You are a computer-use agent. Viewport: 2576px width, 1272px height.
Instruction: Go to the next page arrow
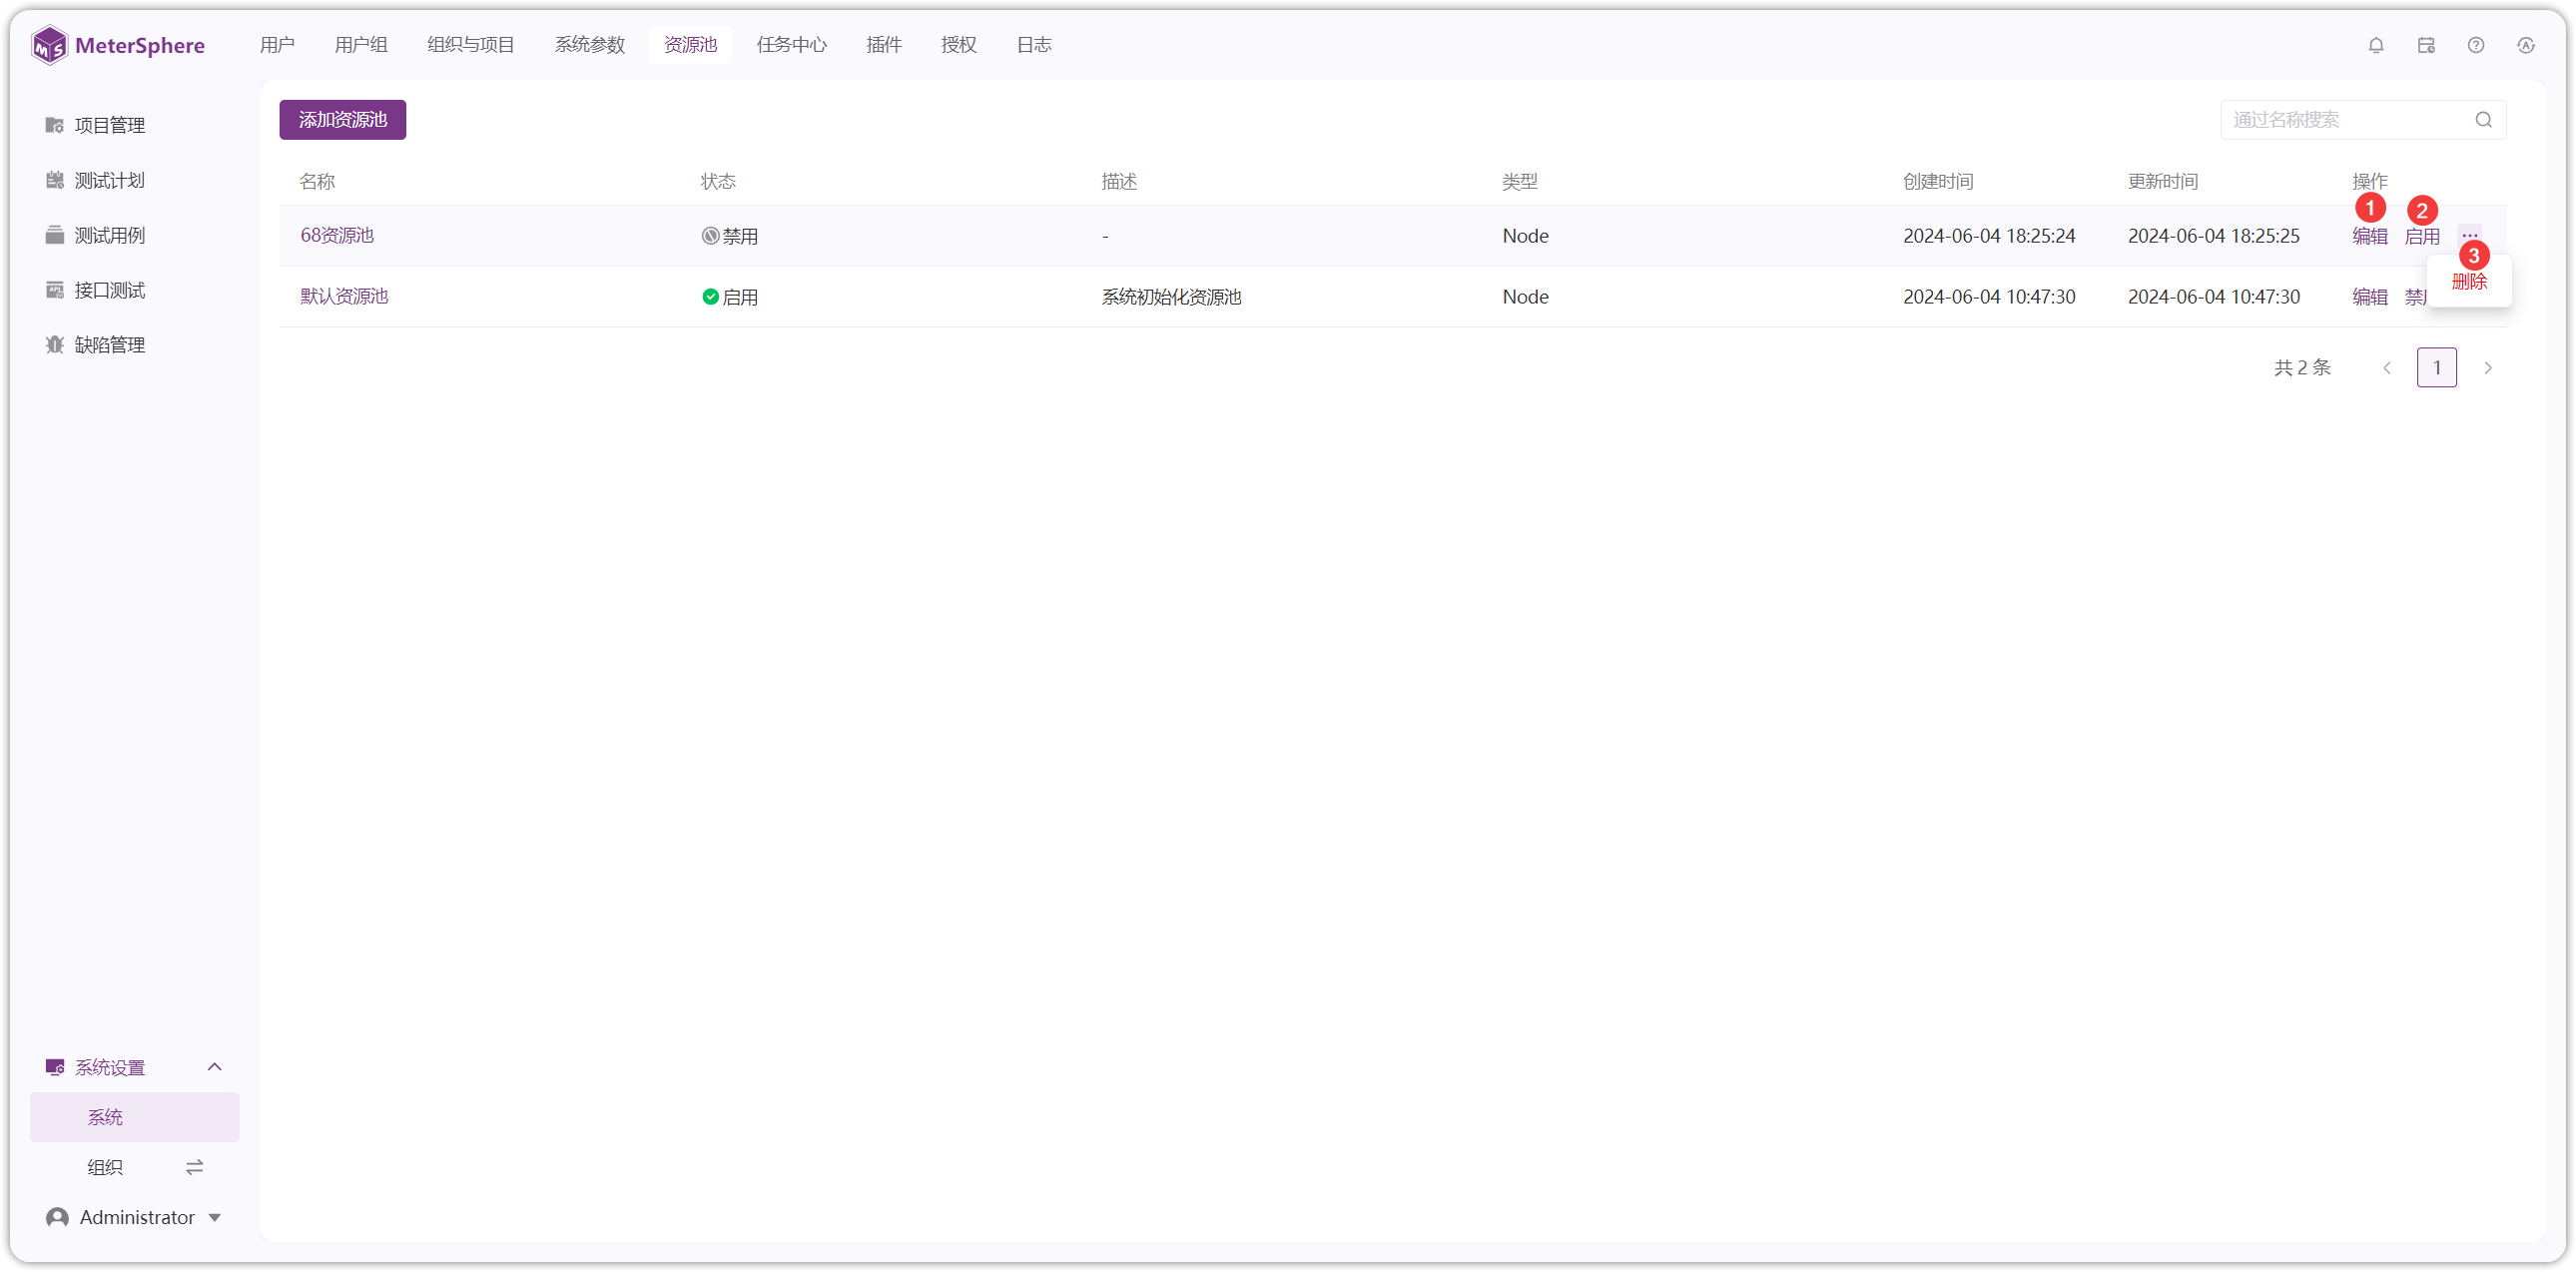click(2488, 368)
